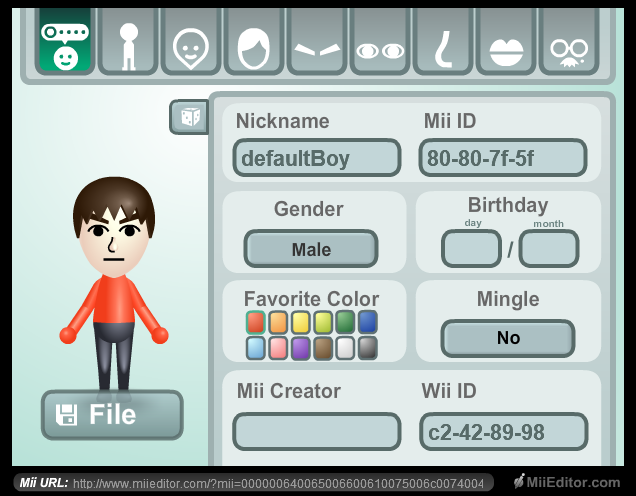Click the Wii ID label
Screen dimensions: 636x496
pos(449,391)
